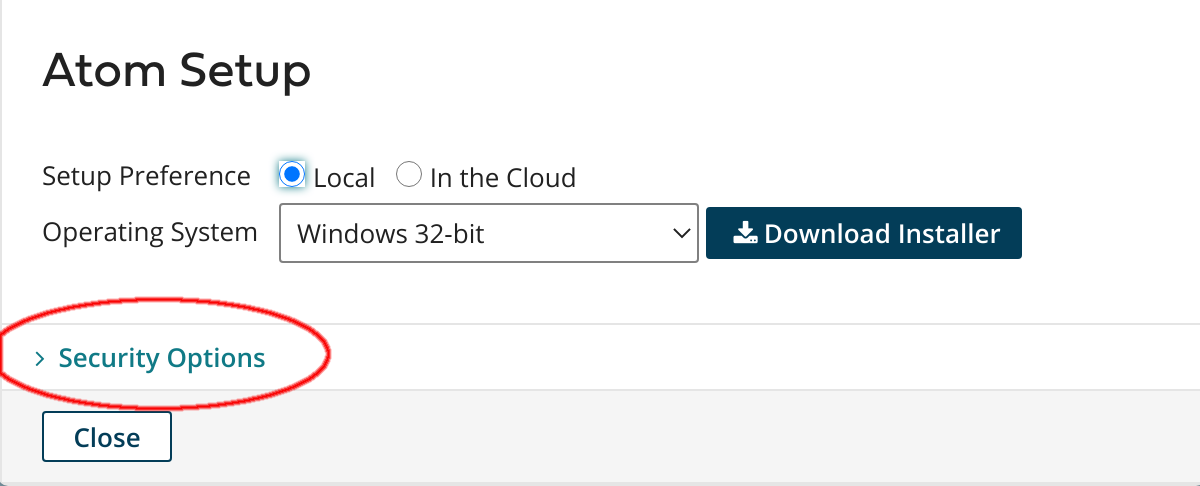Click the 'Windows 32-bit' selected value
Image resolution: width=1200 pixels, height=486 pixels.
[x=391, y=234]
